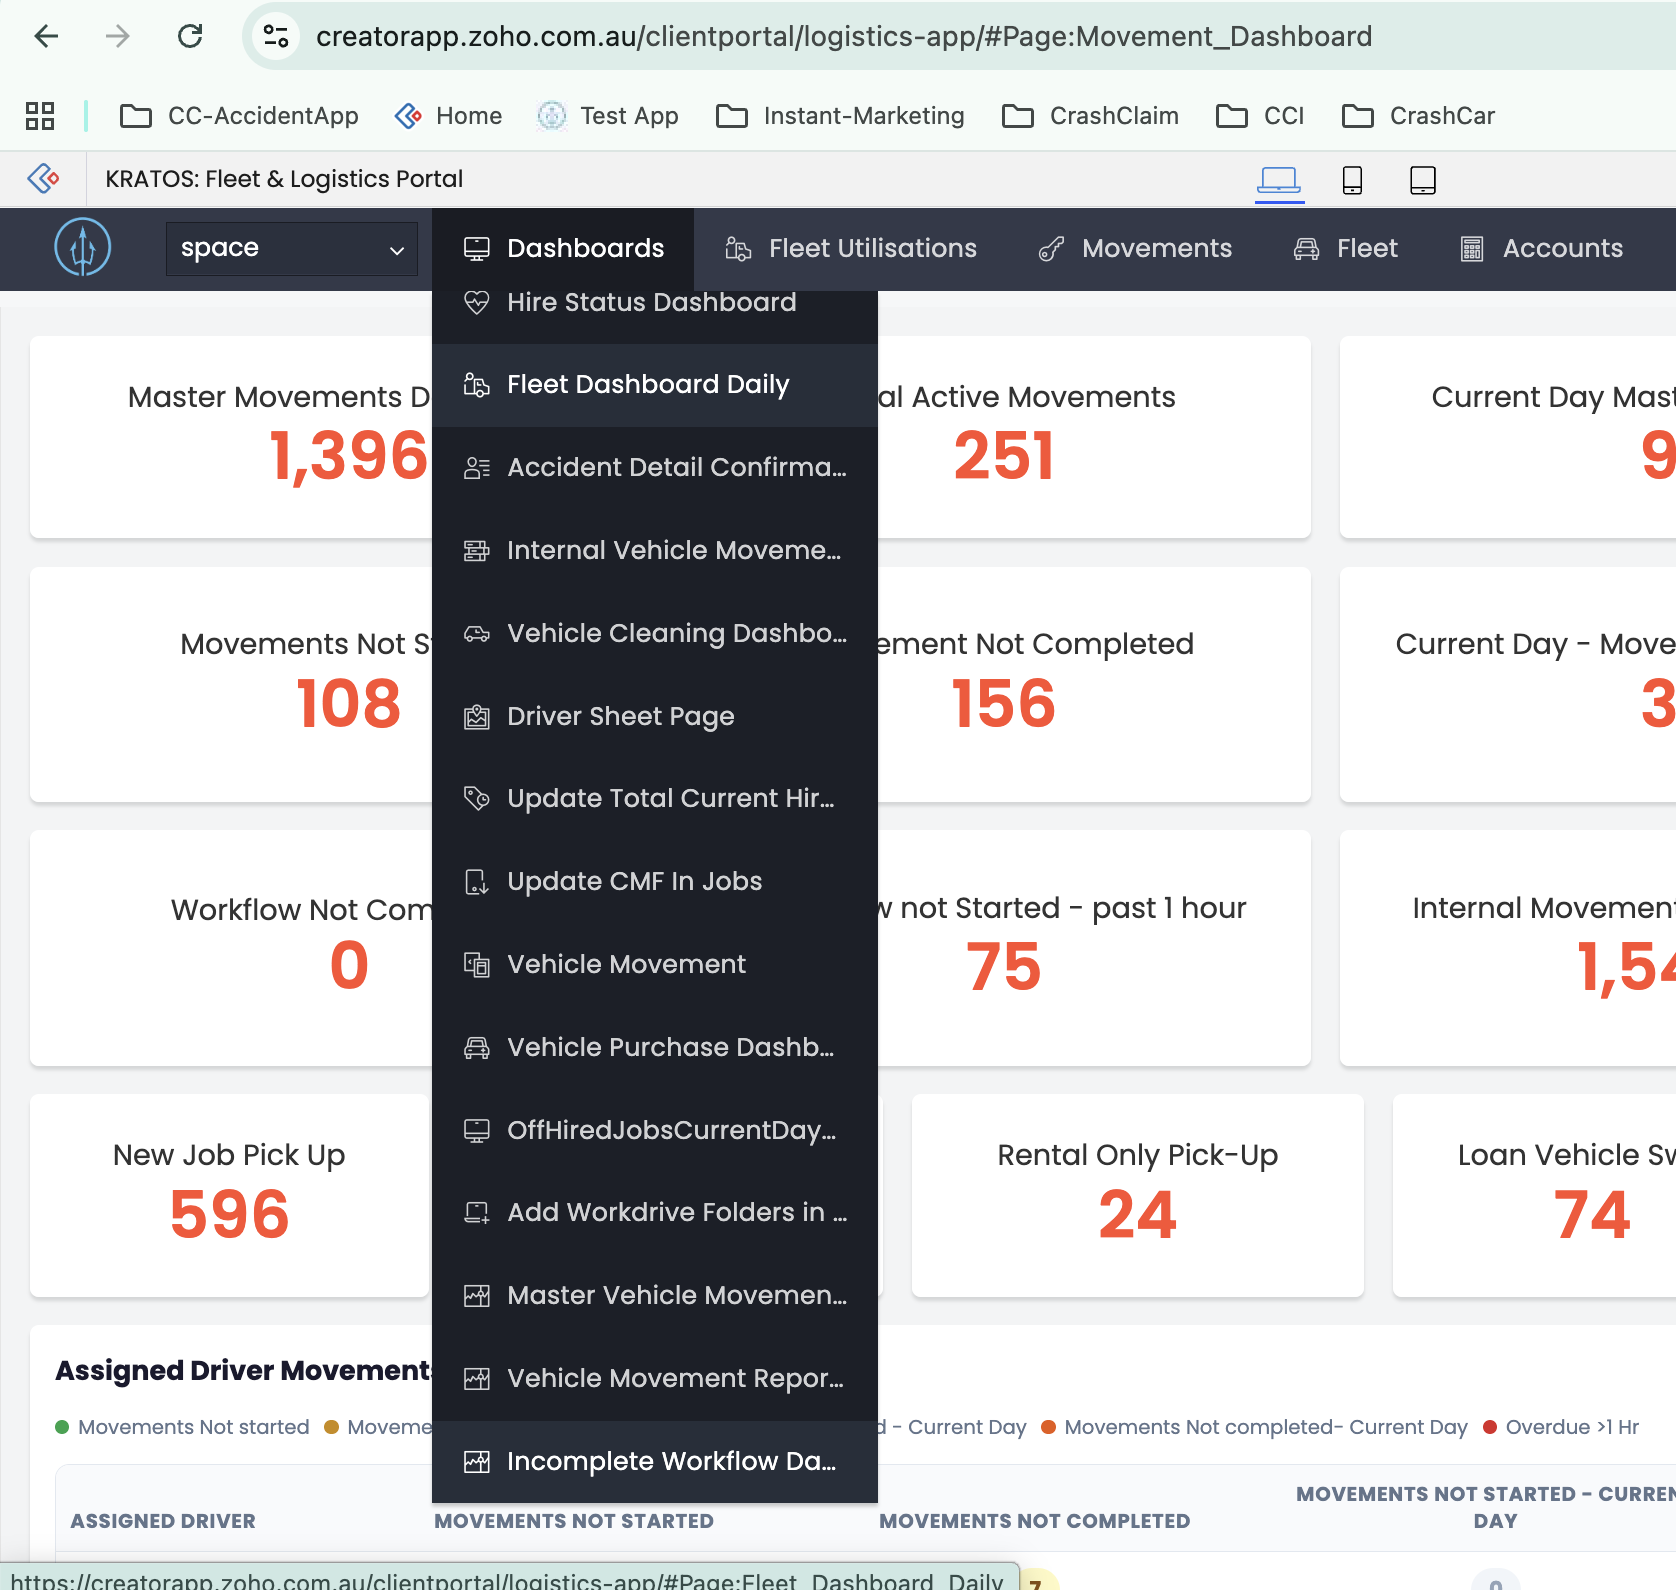This screenshot has width=1676, height=1590.
Task: Open Master Vehicle Movement entry
Action: tap(655, 1296)
